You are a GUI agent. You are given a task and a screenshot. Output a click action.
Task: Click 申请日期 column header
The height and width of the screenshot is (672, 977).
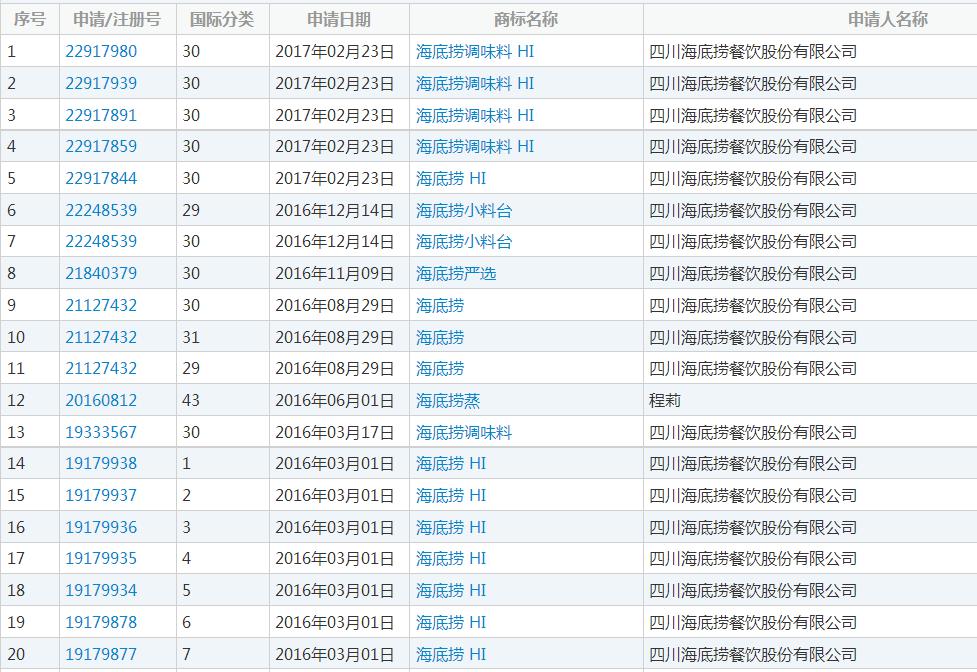click(x=338, y=19)
